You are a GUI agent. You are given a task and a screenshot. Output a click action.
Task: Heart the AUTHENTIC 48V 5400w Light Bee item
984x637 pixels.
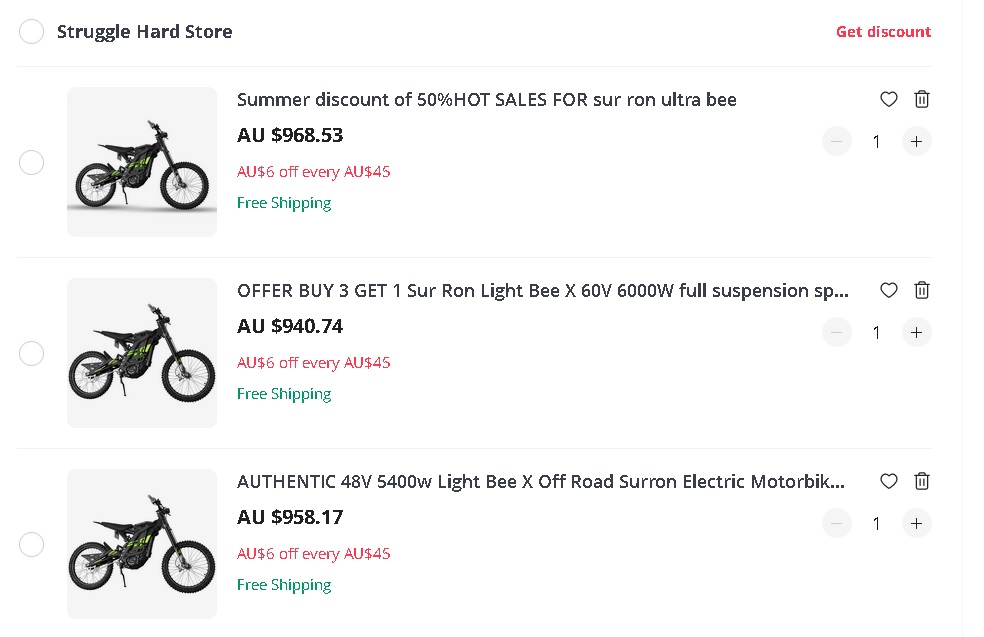888,481
